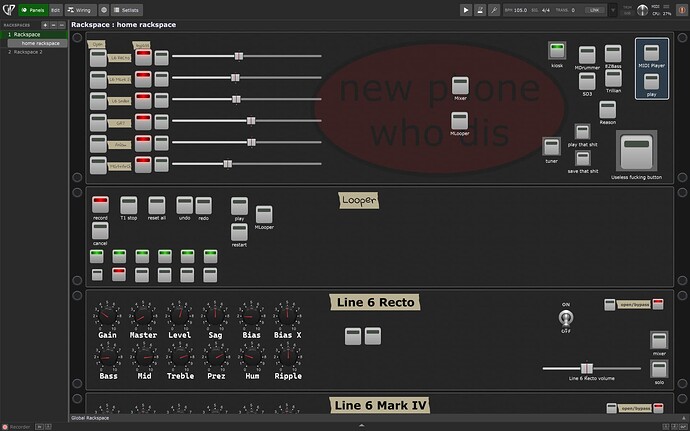Click the looper restart button

pyautogui.click(x=239, y=232)
